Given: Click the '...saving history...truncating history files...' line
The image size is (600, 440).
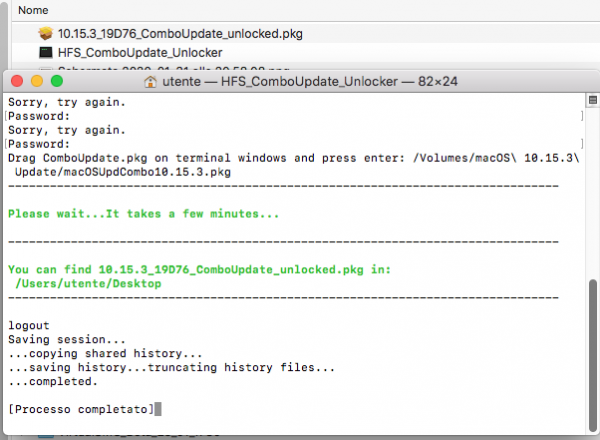Looking at the screenshot, I should 171,367.
